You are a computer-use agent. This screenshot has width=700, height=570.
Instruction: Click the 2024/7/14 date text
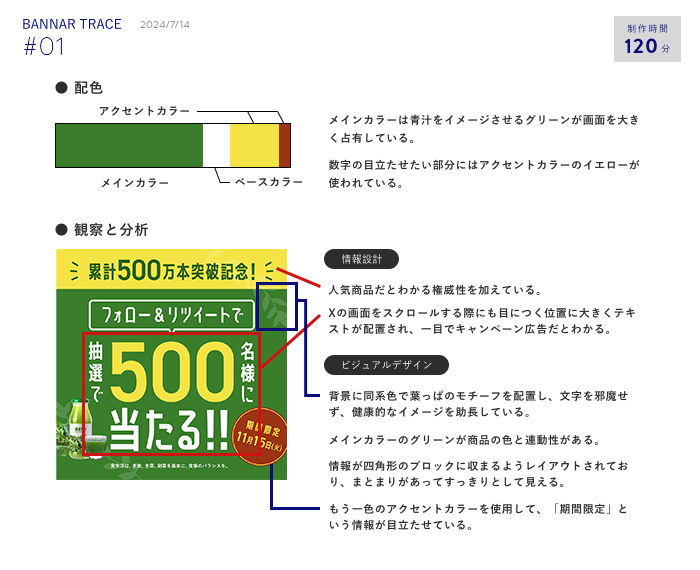pyautogui.click(x=165, y=24)
